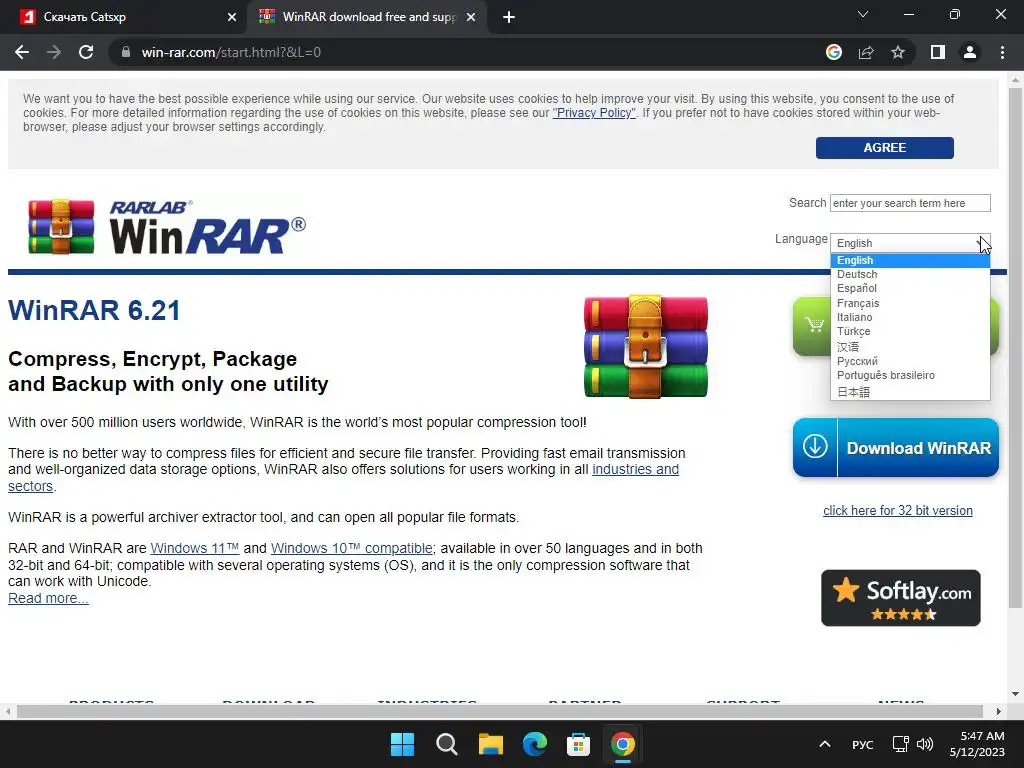Screen dimensions: 1024x768
Task: Show hidden system tray icons
Action: point(825,744)
